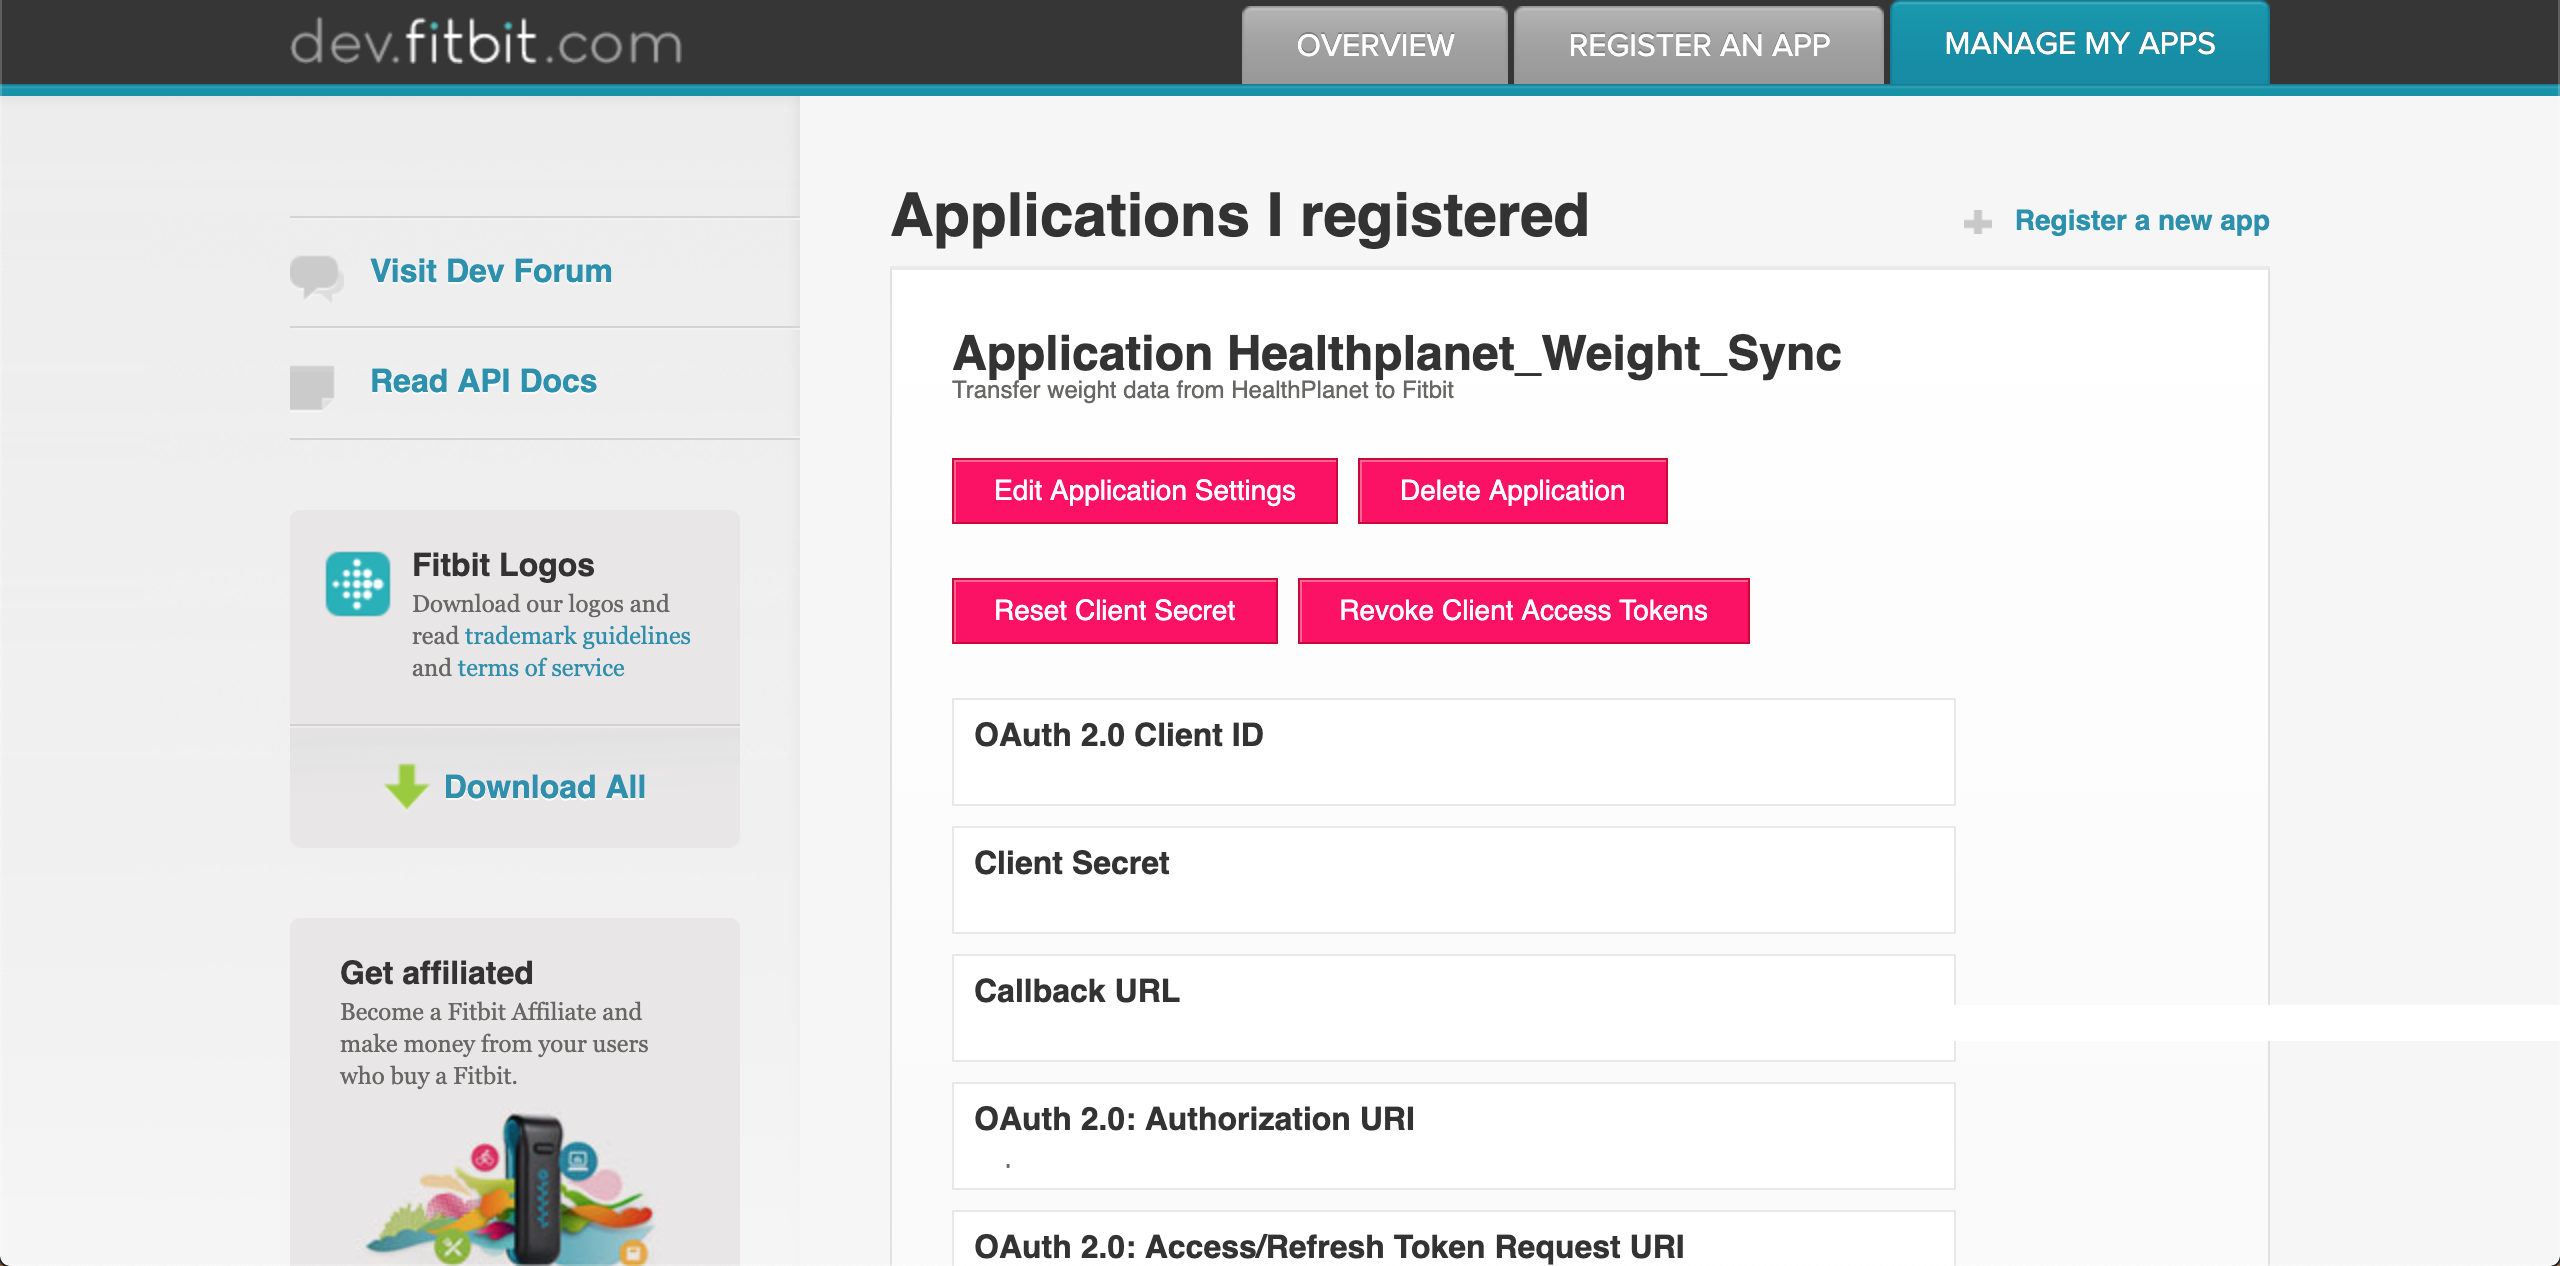Click the green download arrow icon
The height and width of the screenshot is (1266, 2560).
click(406, 786)
